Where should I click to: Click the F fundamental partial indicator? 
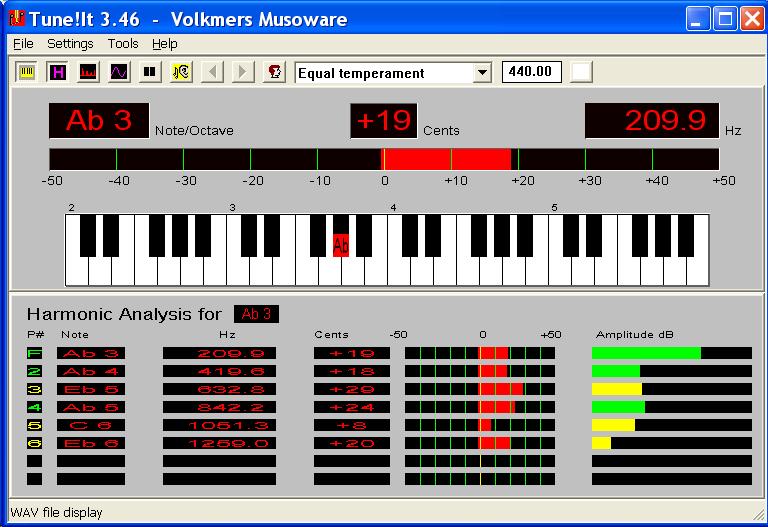tap(34, 353)
